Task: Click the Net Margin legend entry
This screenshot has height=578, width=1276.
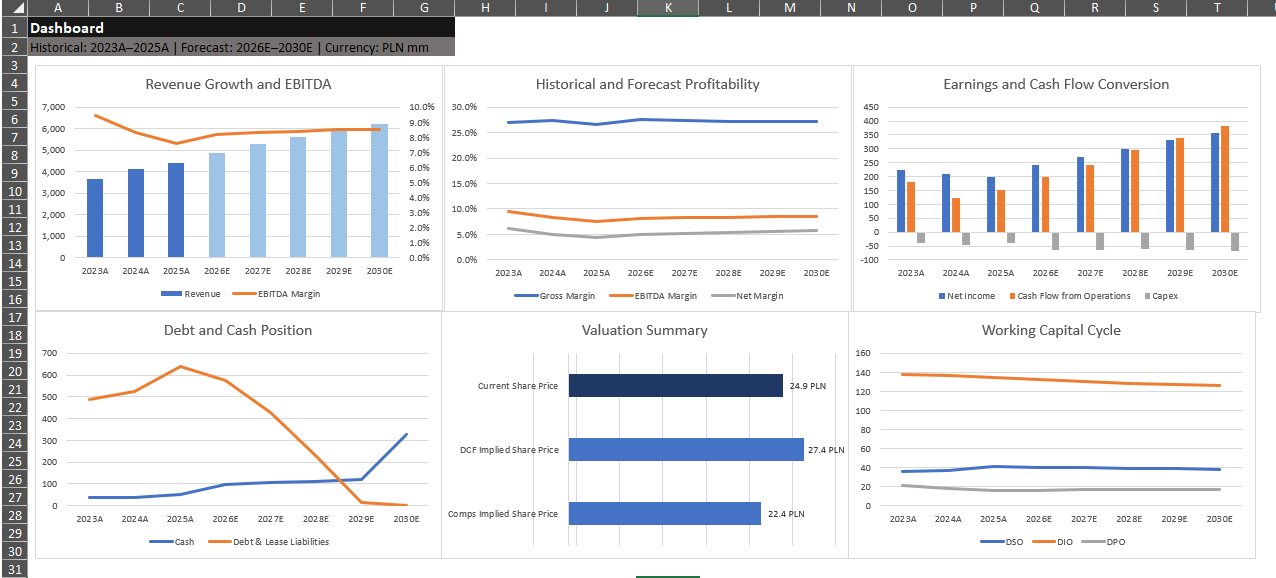Action: pos(746,296)
